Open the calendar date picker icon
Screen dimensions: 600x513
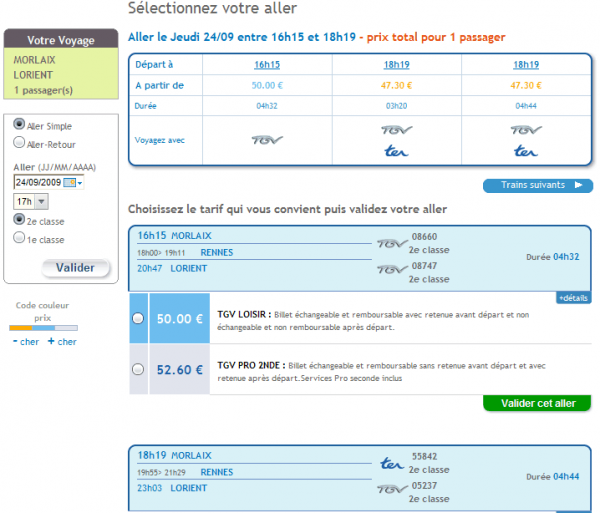(x=68, y=183)
